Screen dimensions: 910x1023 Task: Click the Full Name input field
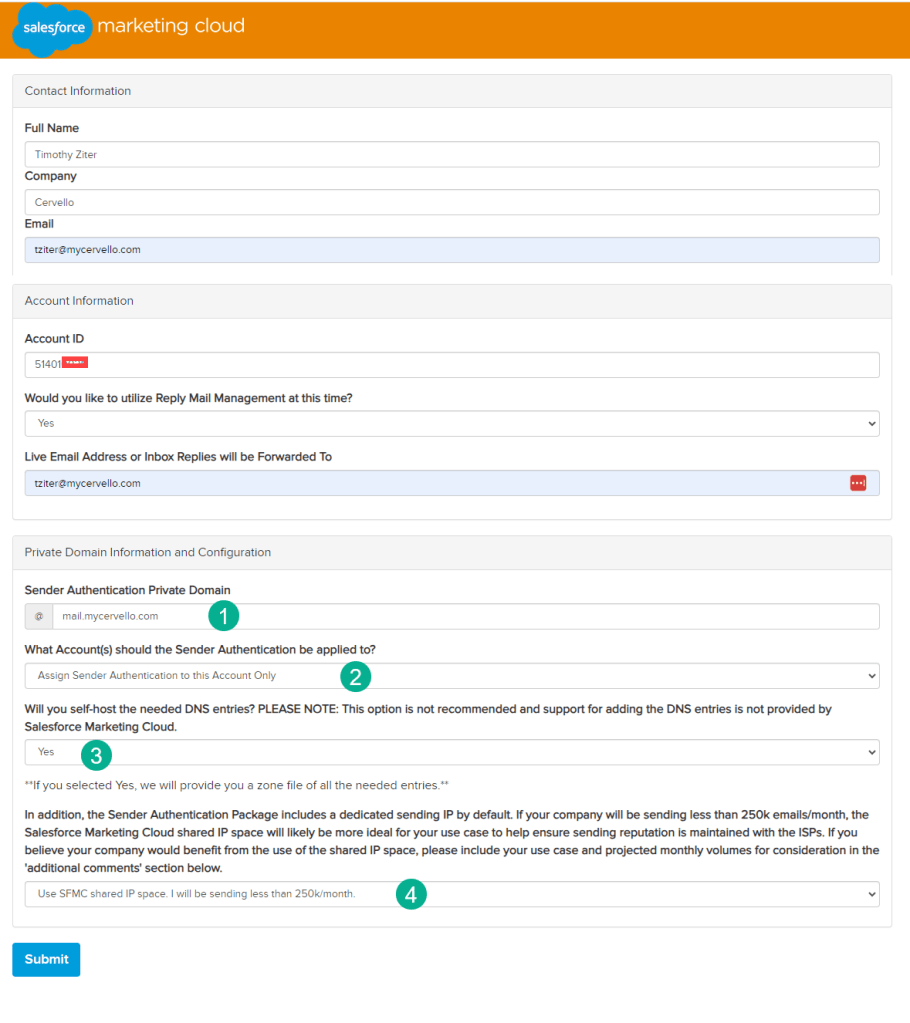pyautogui.click(x=451, y=154)
